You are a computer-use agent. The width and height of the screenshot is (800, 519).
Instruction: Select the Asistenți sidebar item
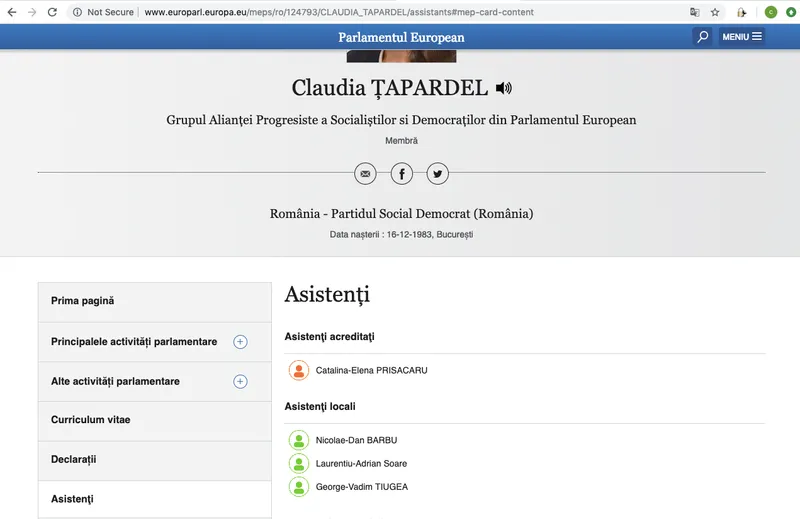[73, 499]
